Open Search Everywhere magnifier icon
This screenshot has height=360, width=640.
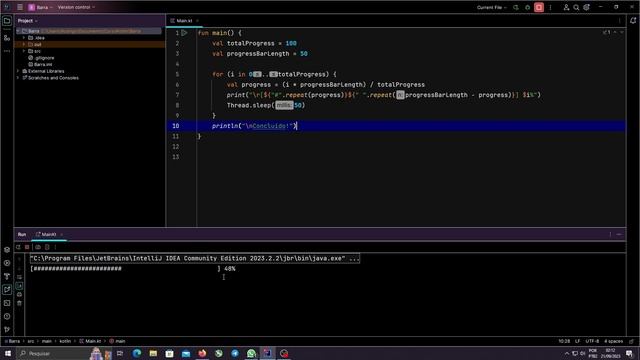(576, 7)
